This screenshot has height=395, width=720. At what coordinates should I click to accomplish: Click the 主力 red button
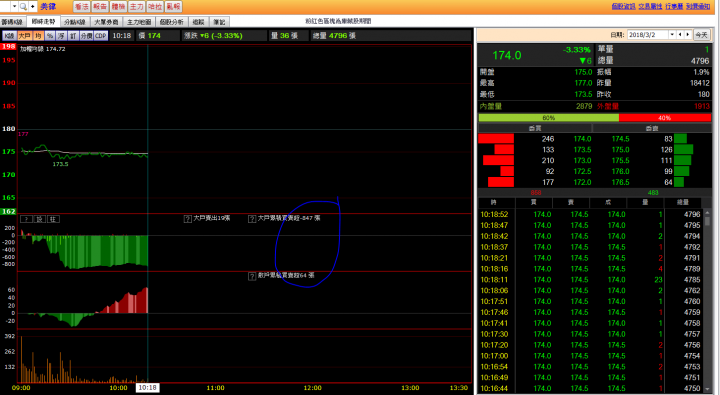pos(136,6)
